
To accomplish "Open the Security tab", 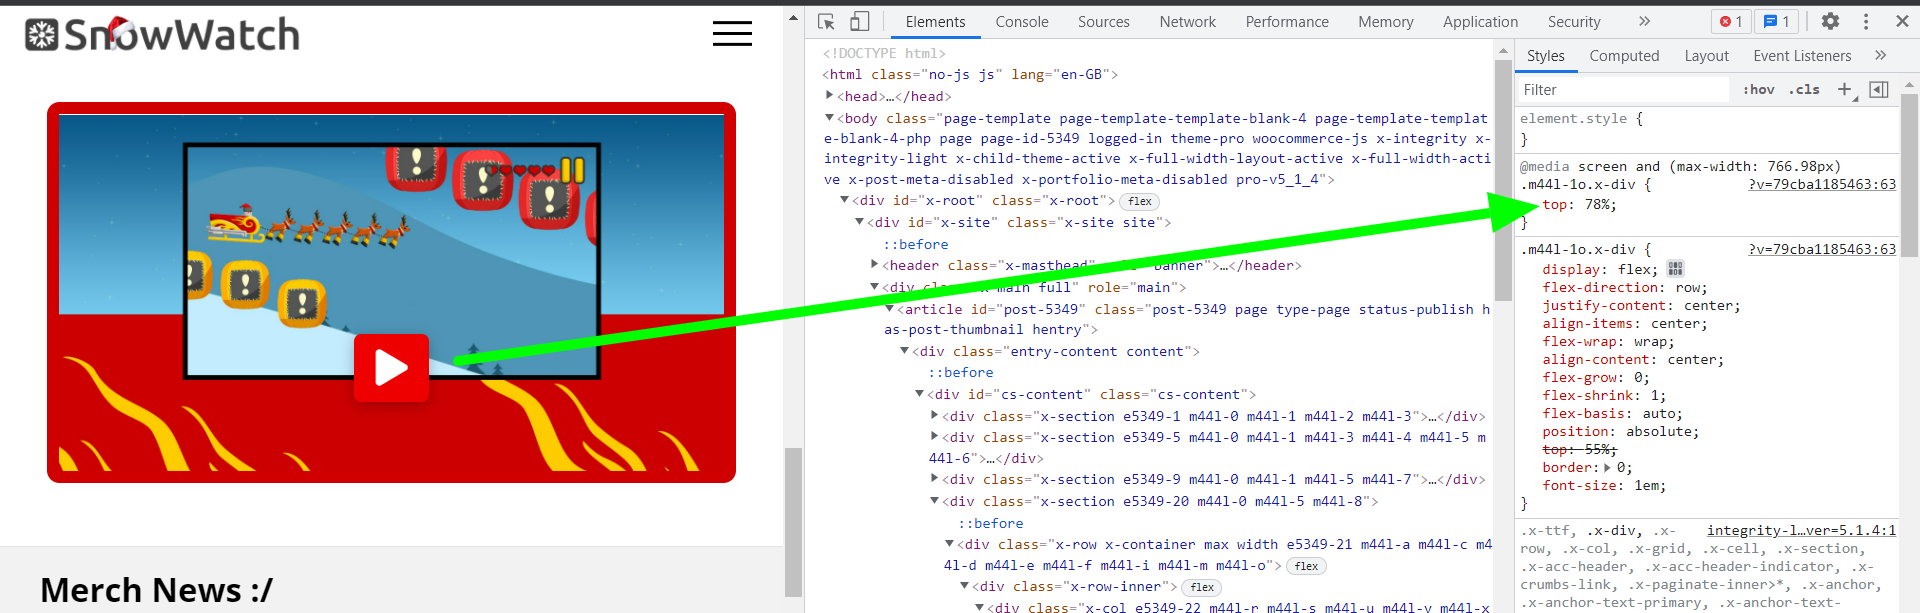I will [1574, 22].
